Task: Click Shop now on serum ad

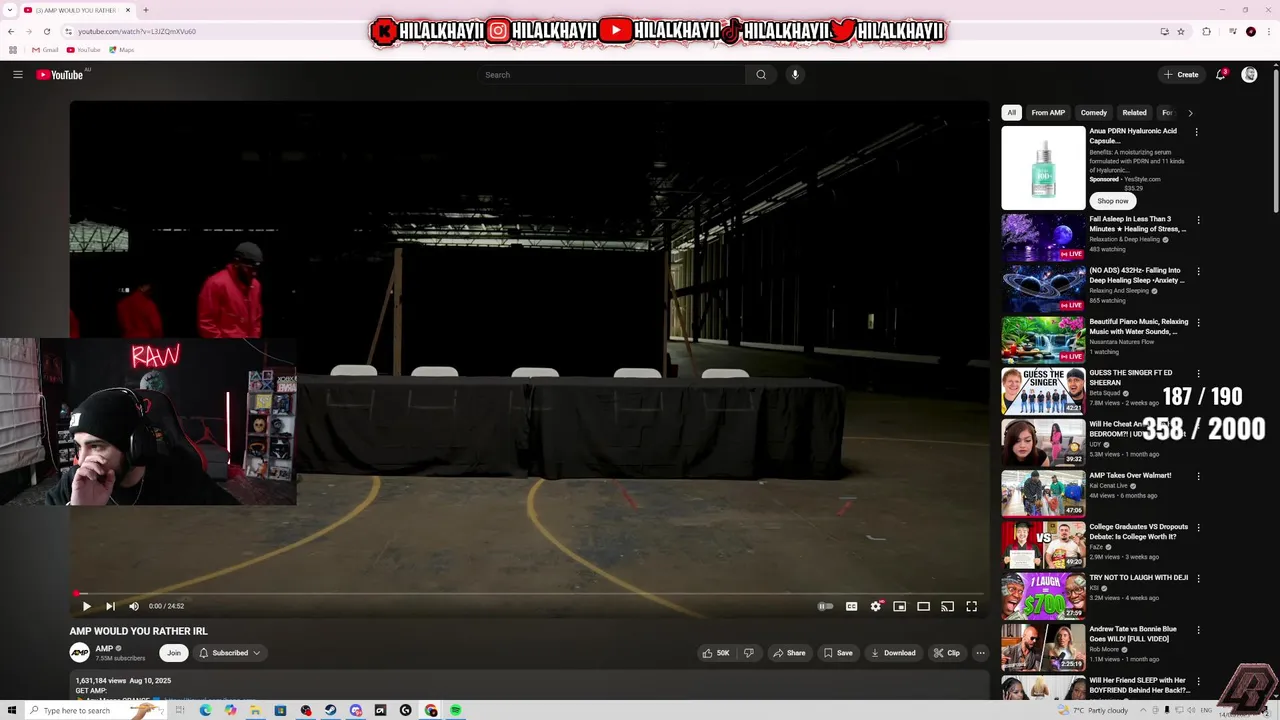Action: [x=1113, y=201]
